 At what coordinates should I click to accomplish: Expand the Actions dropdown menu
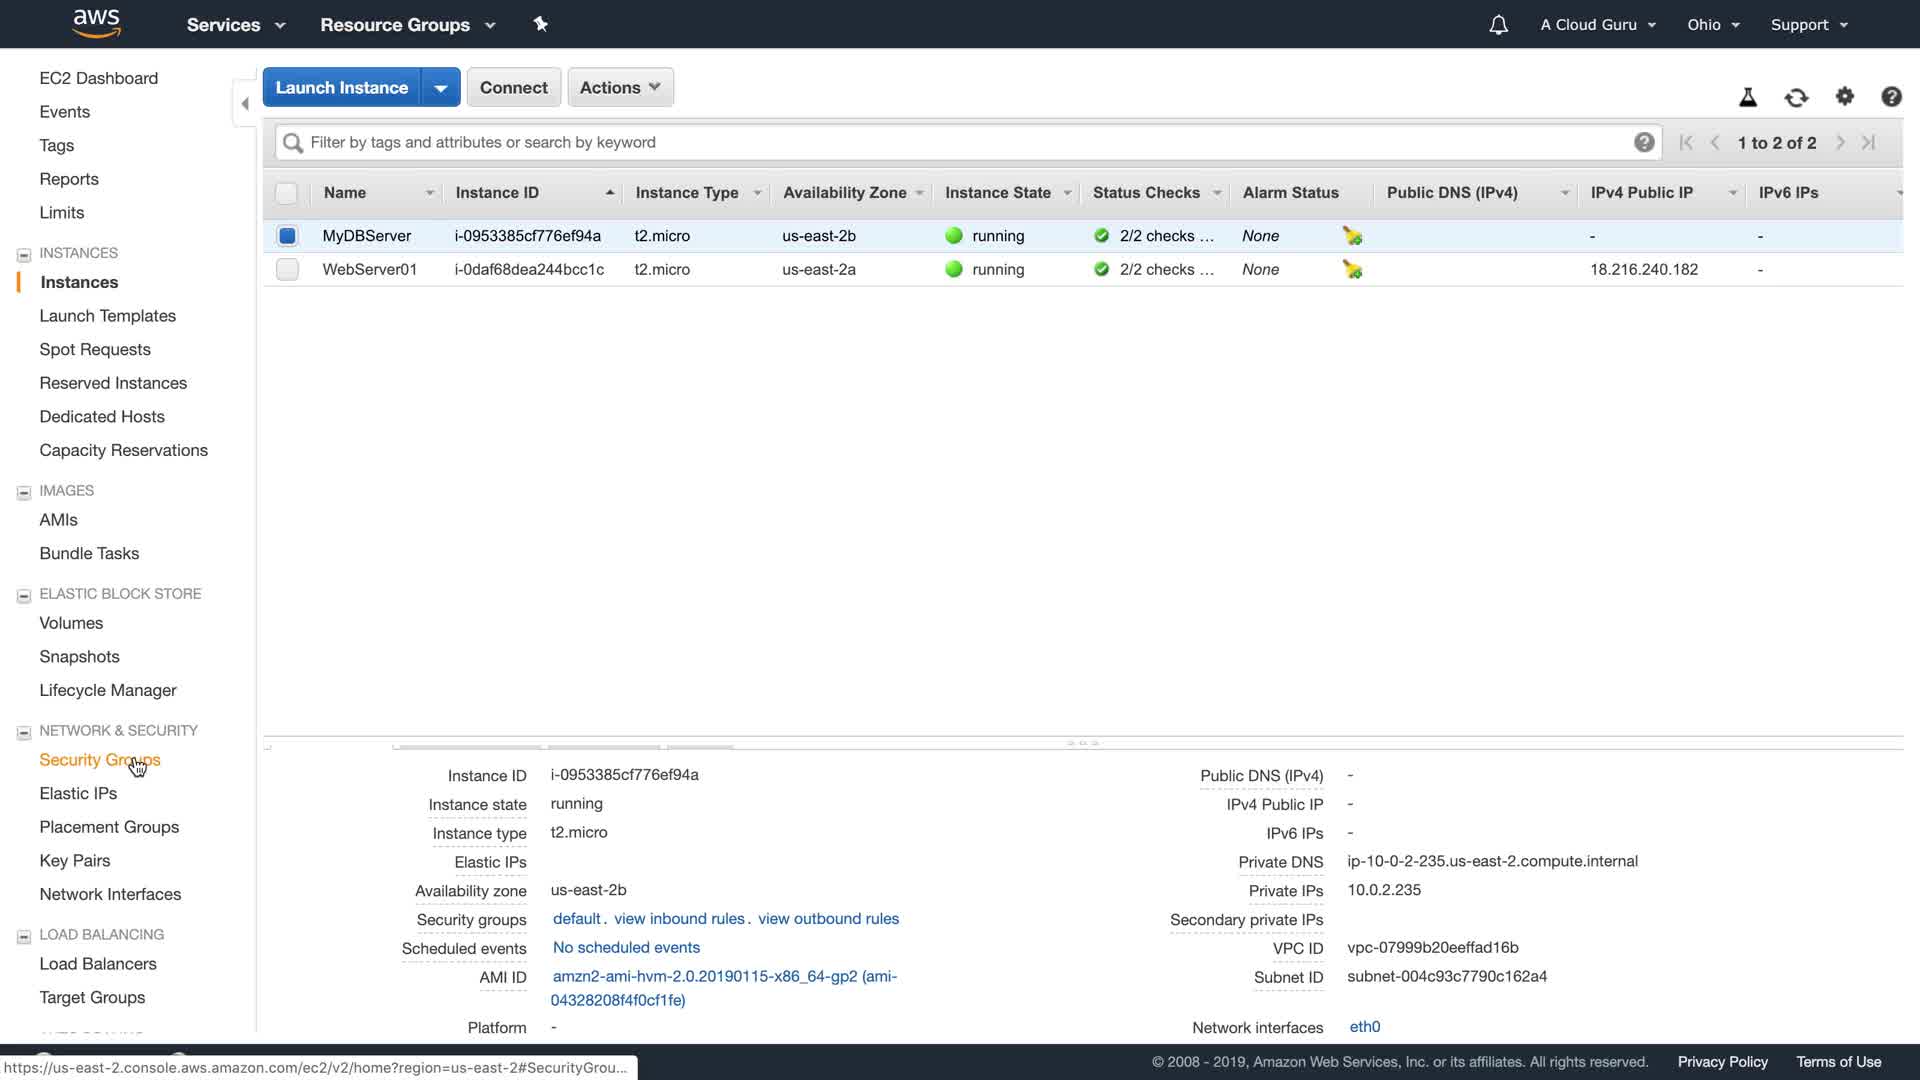pyautogui.click(x=620, y=88)
